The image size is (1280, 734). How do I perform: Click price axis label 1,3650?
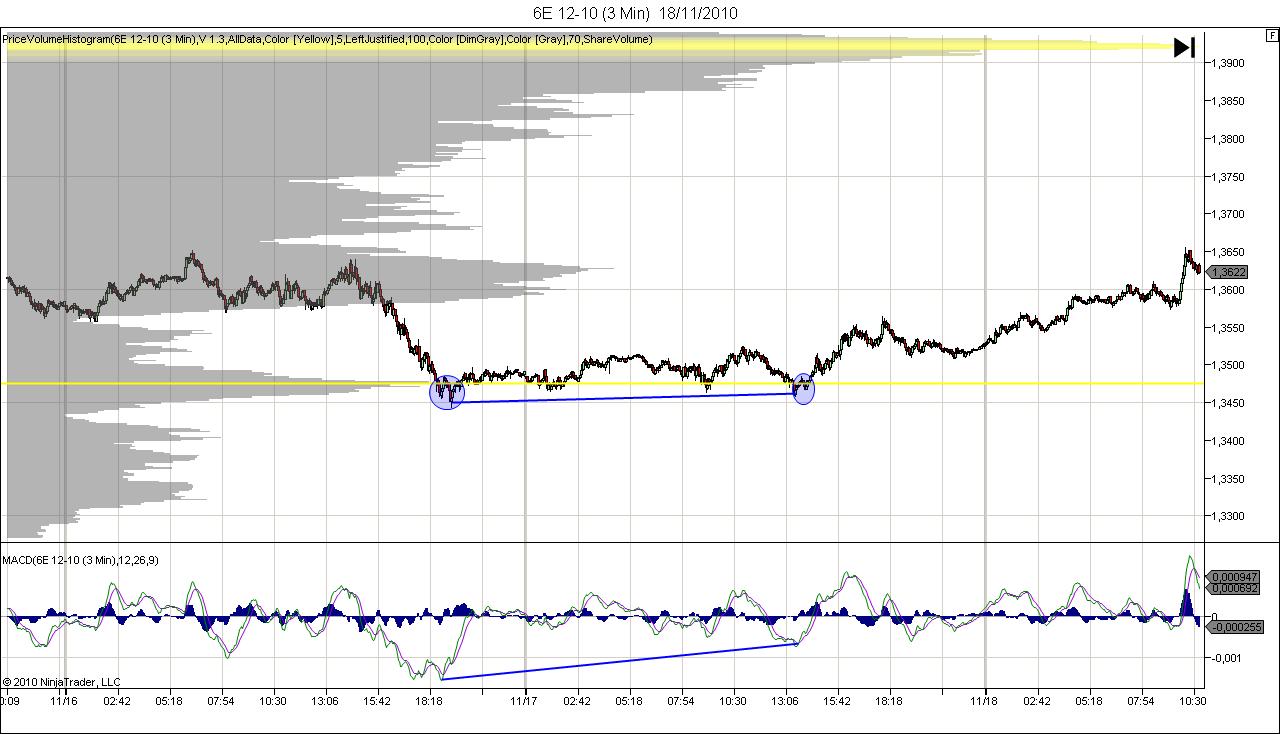(1229, 252)
